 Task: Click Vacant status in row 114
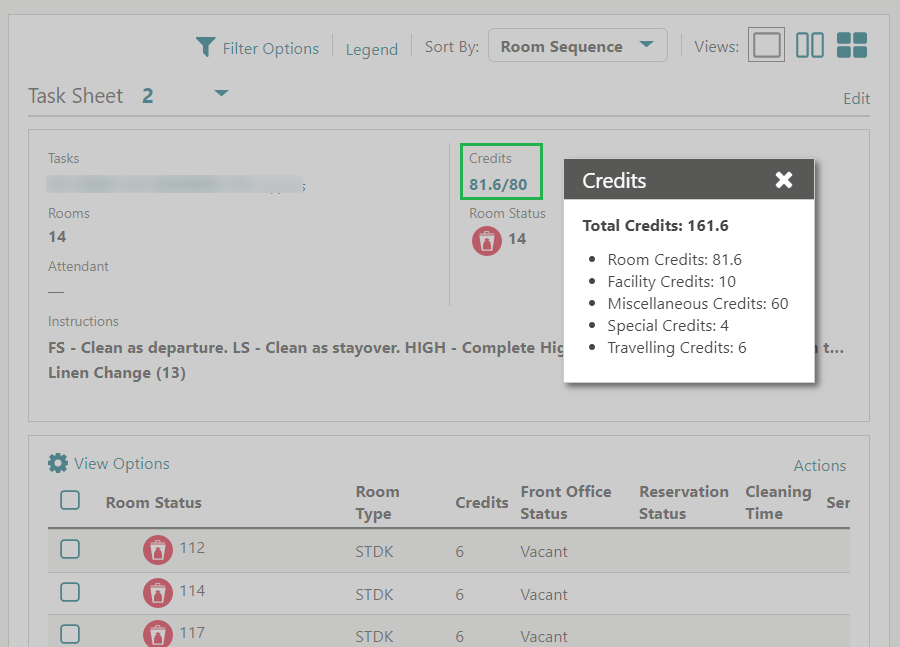[x=544, y=595]
